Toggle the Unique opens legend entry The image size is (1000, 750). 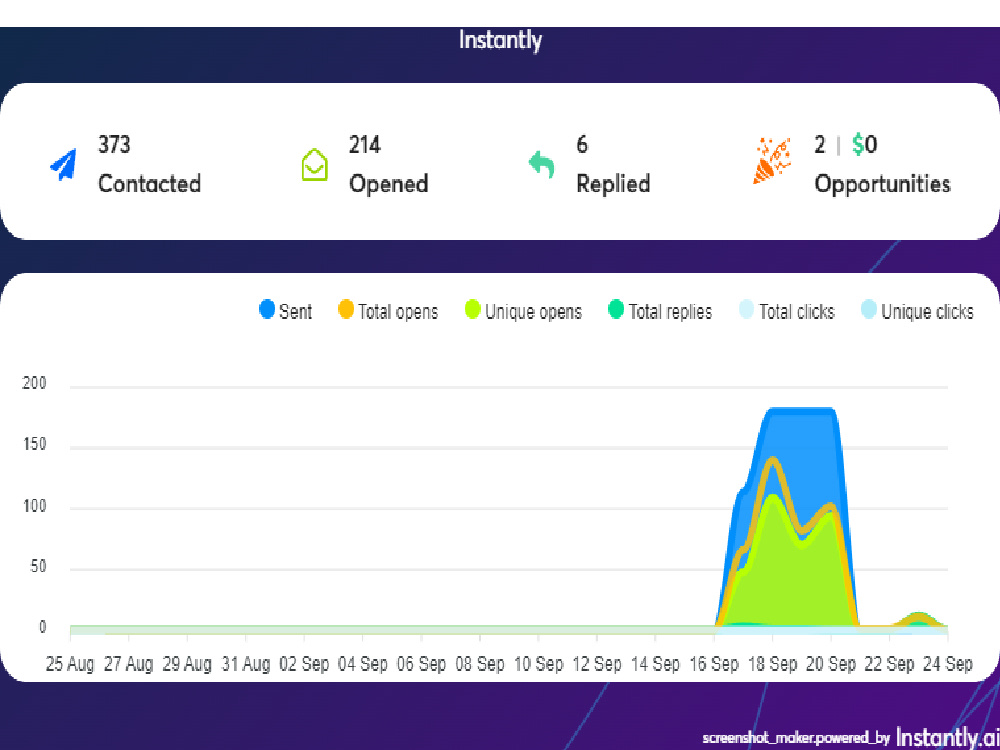pos(523,311)
